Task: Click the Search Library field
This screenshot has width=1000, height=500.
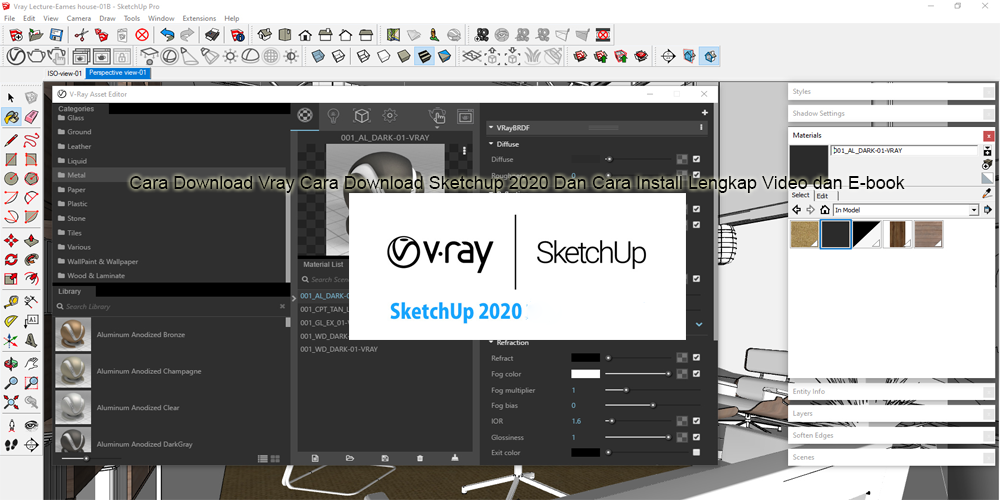Action: [x=171, y=307]
